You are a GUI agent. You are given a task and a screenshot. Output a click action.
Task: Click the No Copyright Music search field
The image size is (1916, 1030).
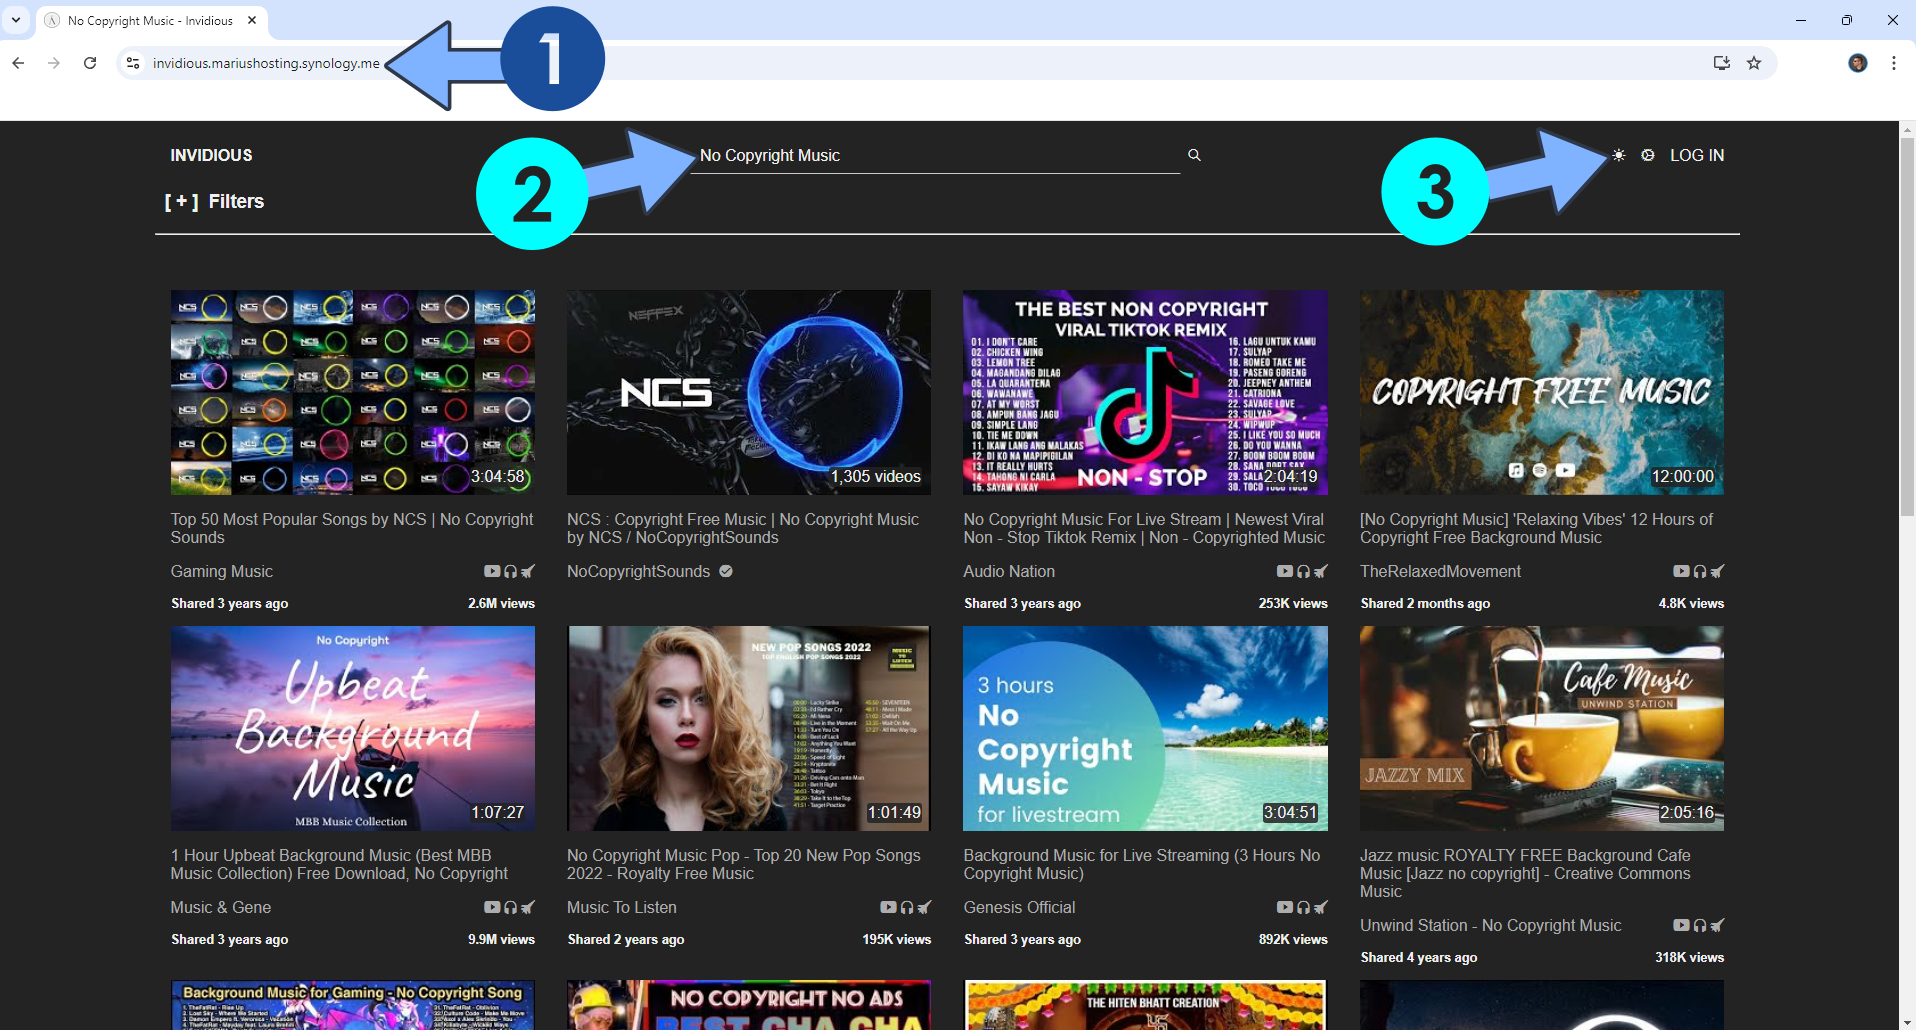[935, 155]
